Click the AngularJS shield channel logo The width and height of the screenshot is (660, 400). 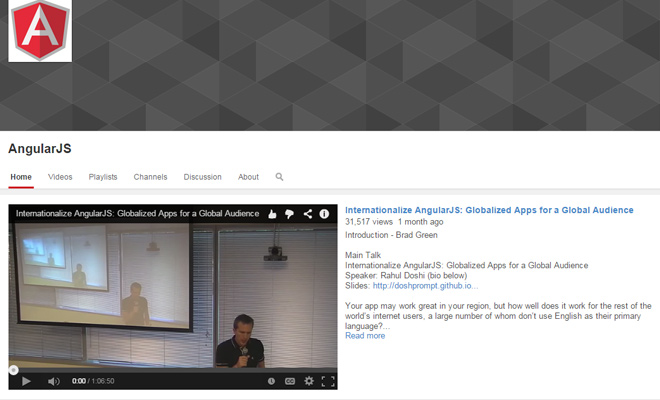tap(40, 30)
